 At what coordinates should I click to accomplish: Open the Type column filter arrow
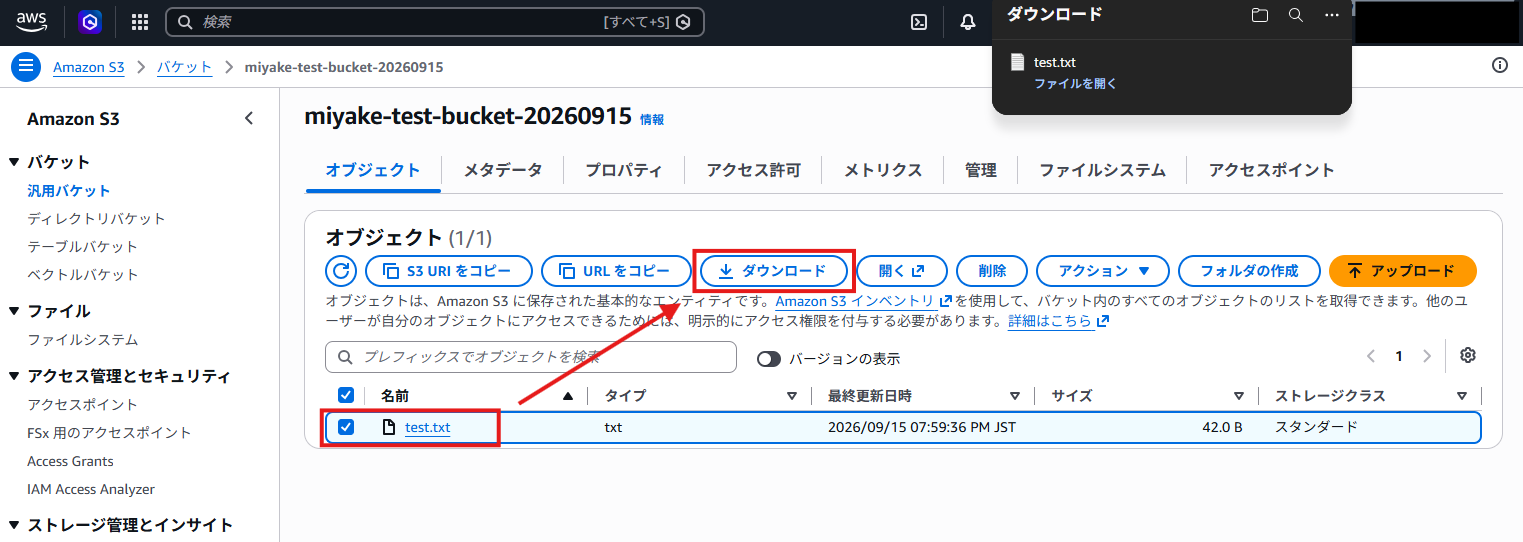click(x=792, y=396)
